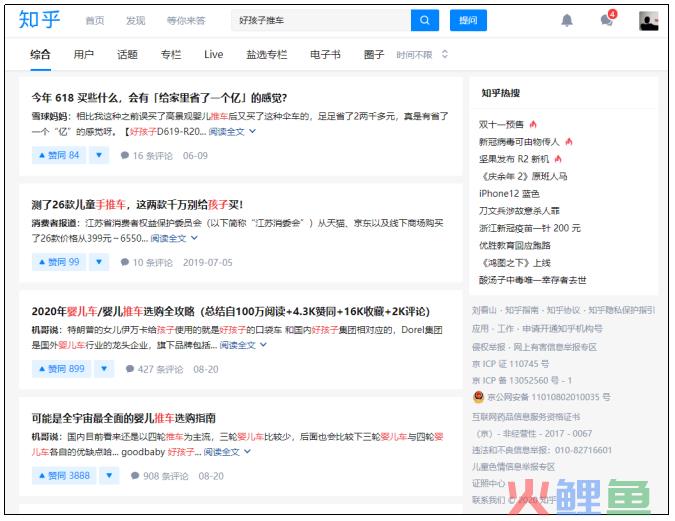Image resolution: width=675 pixels, height=521 pixels.
Task: Downvote the post with 赞同 99
Action: (99, 262)
